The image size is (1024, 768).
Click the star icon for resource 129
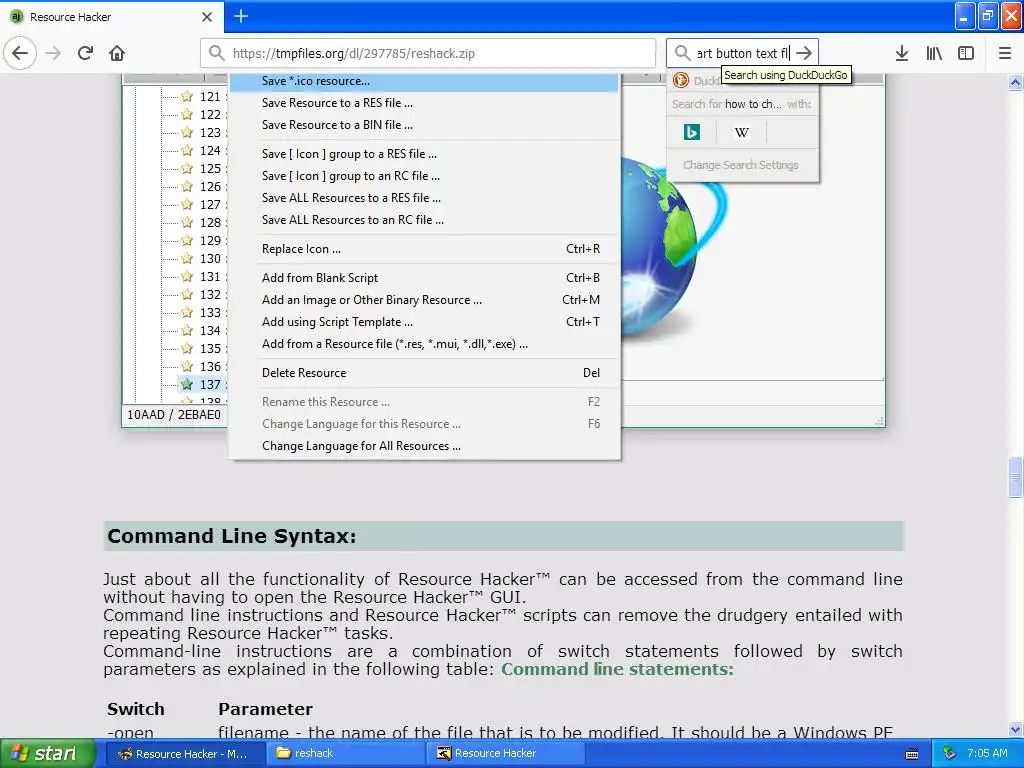coord(187,240)
